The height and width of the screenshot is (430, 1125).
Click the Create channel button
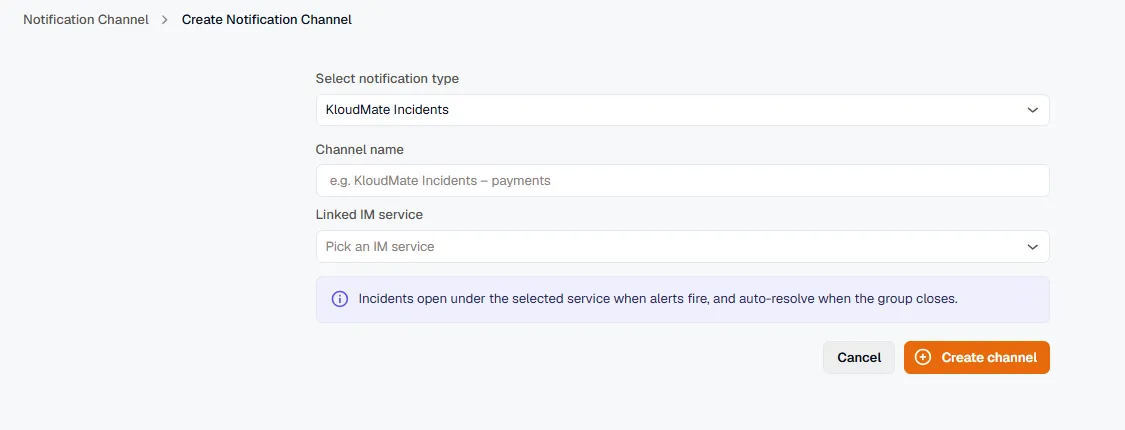[x=976, y=357]
